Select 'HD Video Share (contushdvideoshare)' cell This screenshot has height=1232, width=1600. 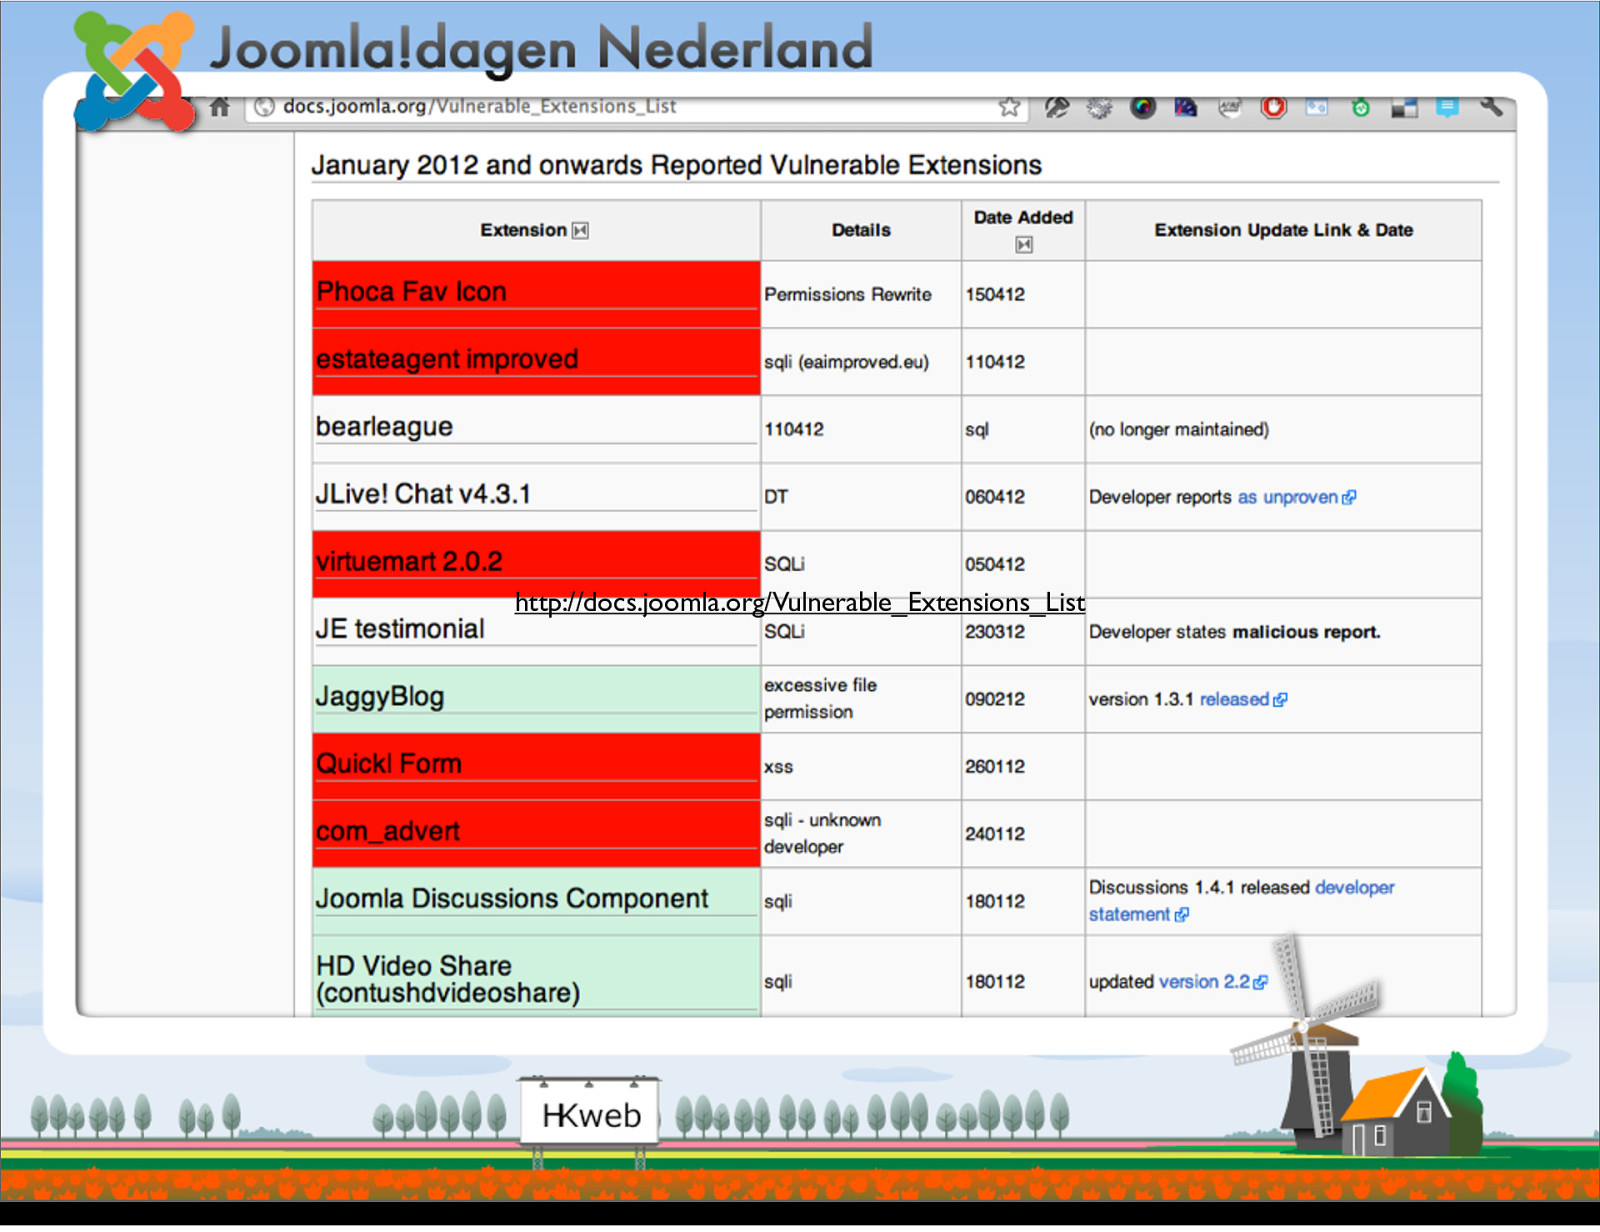tap(536, 977)
